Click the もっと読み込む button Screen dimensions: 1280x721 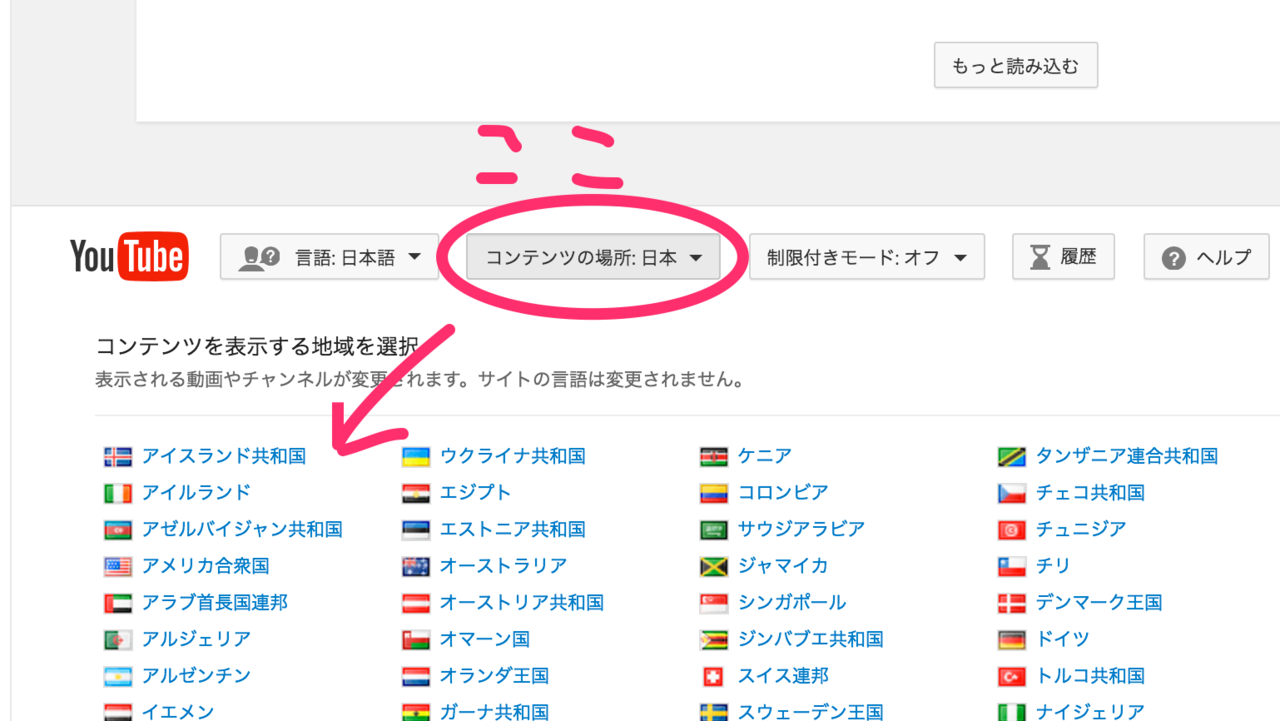tap(1016, 66)
